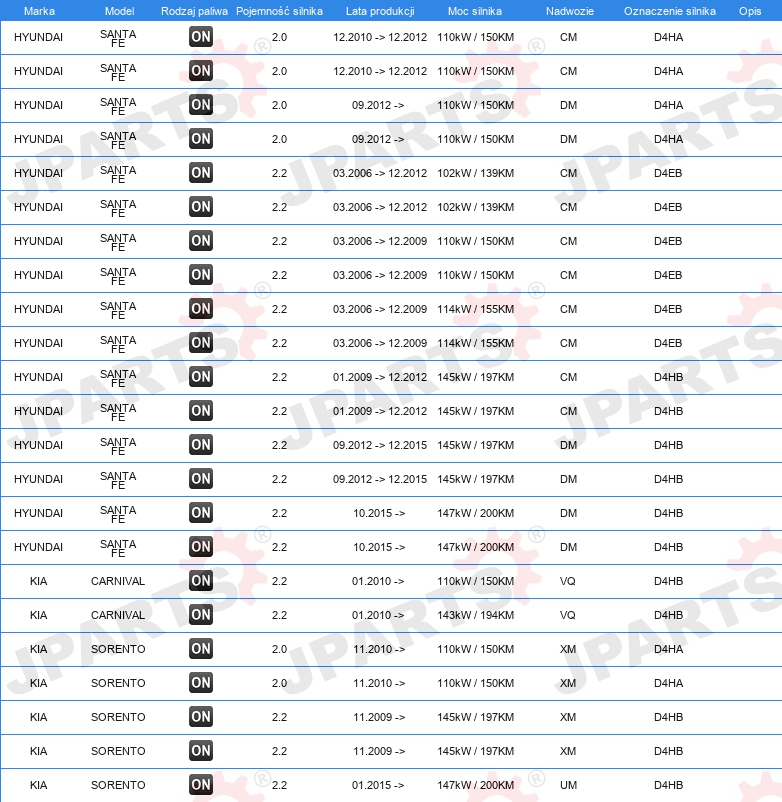Click 'CARNIVAL' in the 110kW row

118,581
